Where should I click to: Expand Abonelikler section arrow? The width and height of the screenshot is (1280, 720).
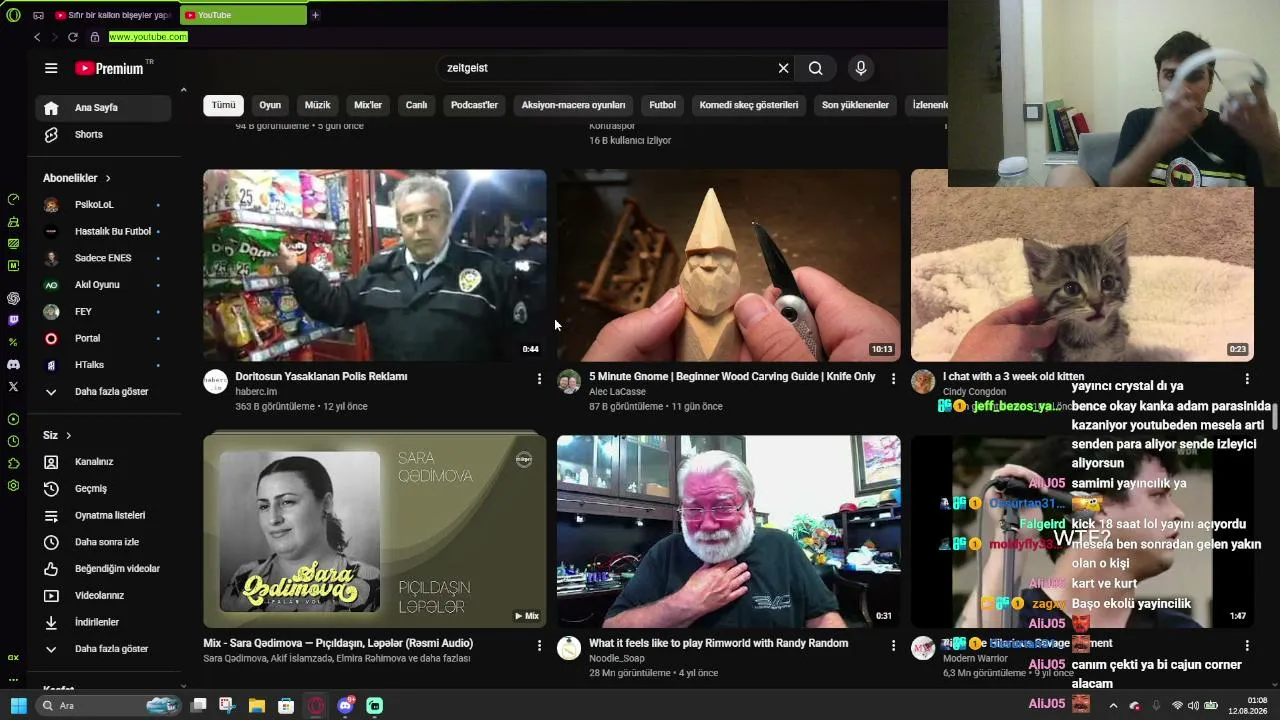point(108,178)
